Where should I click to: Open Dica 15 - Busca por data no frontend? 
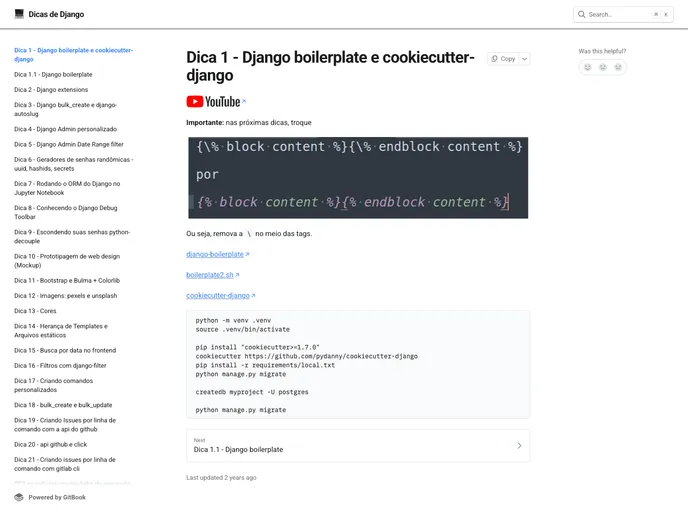click(65, 351)
